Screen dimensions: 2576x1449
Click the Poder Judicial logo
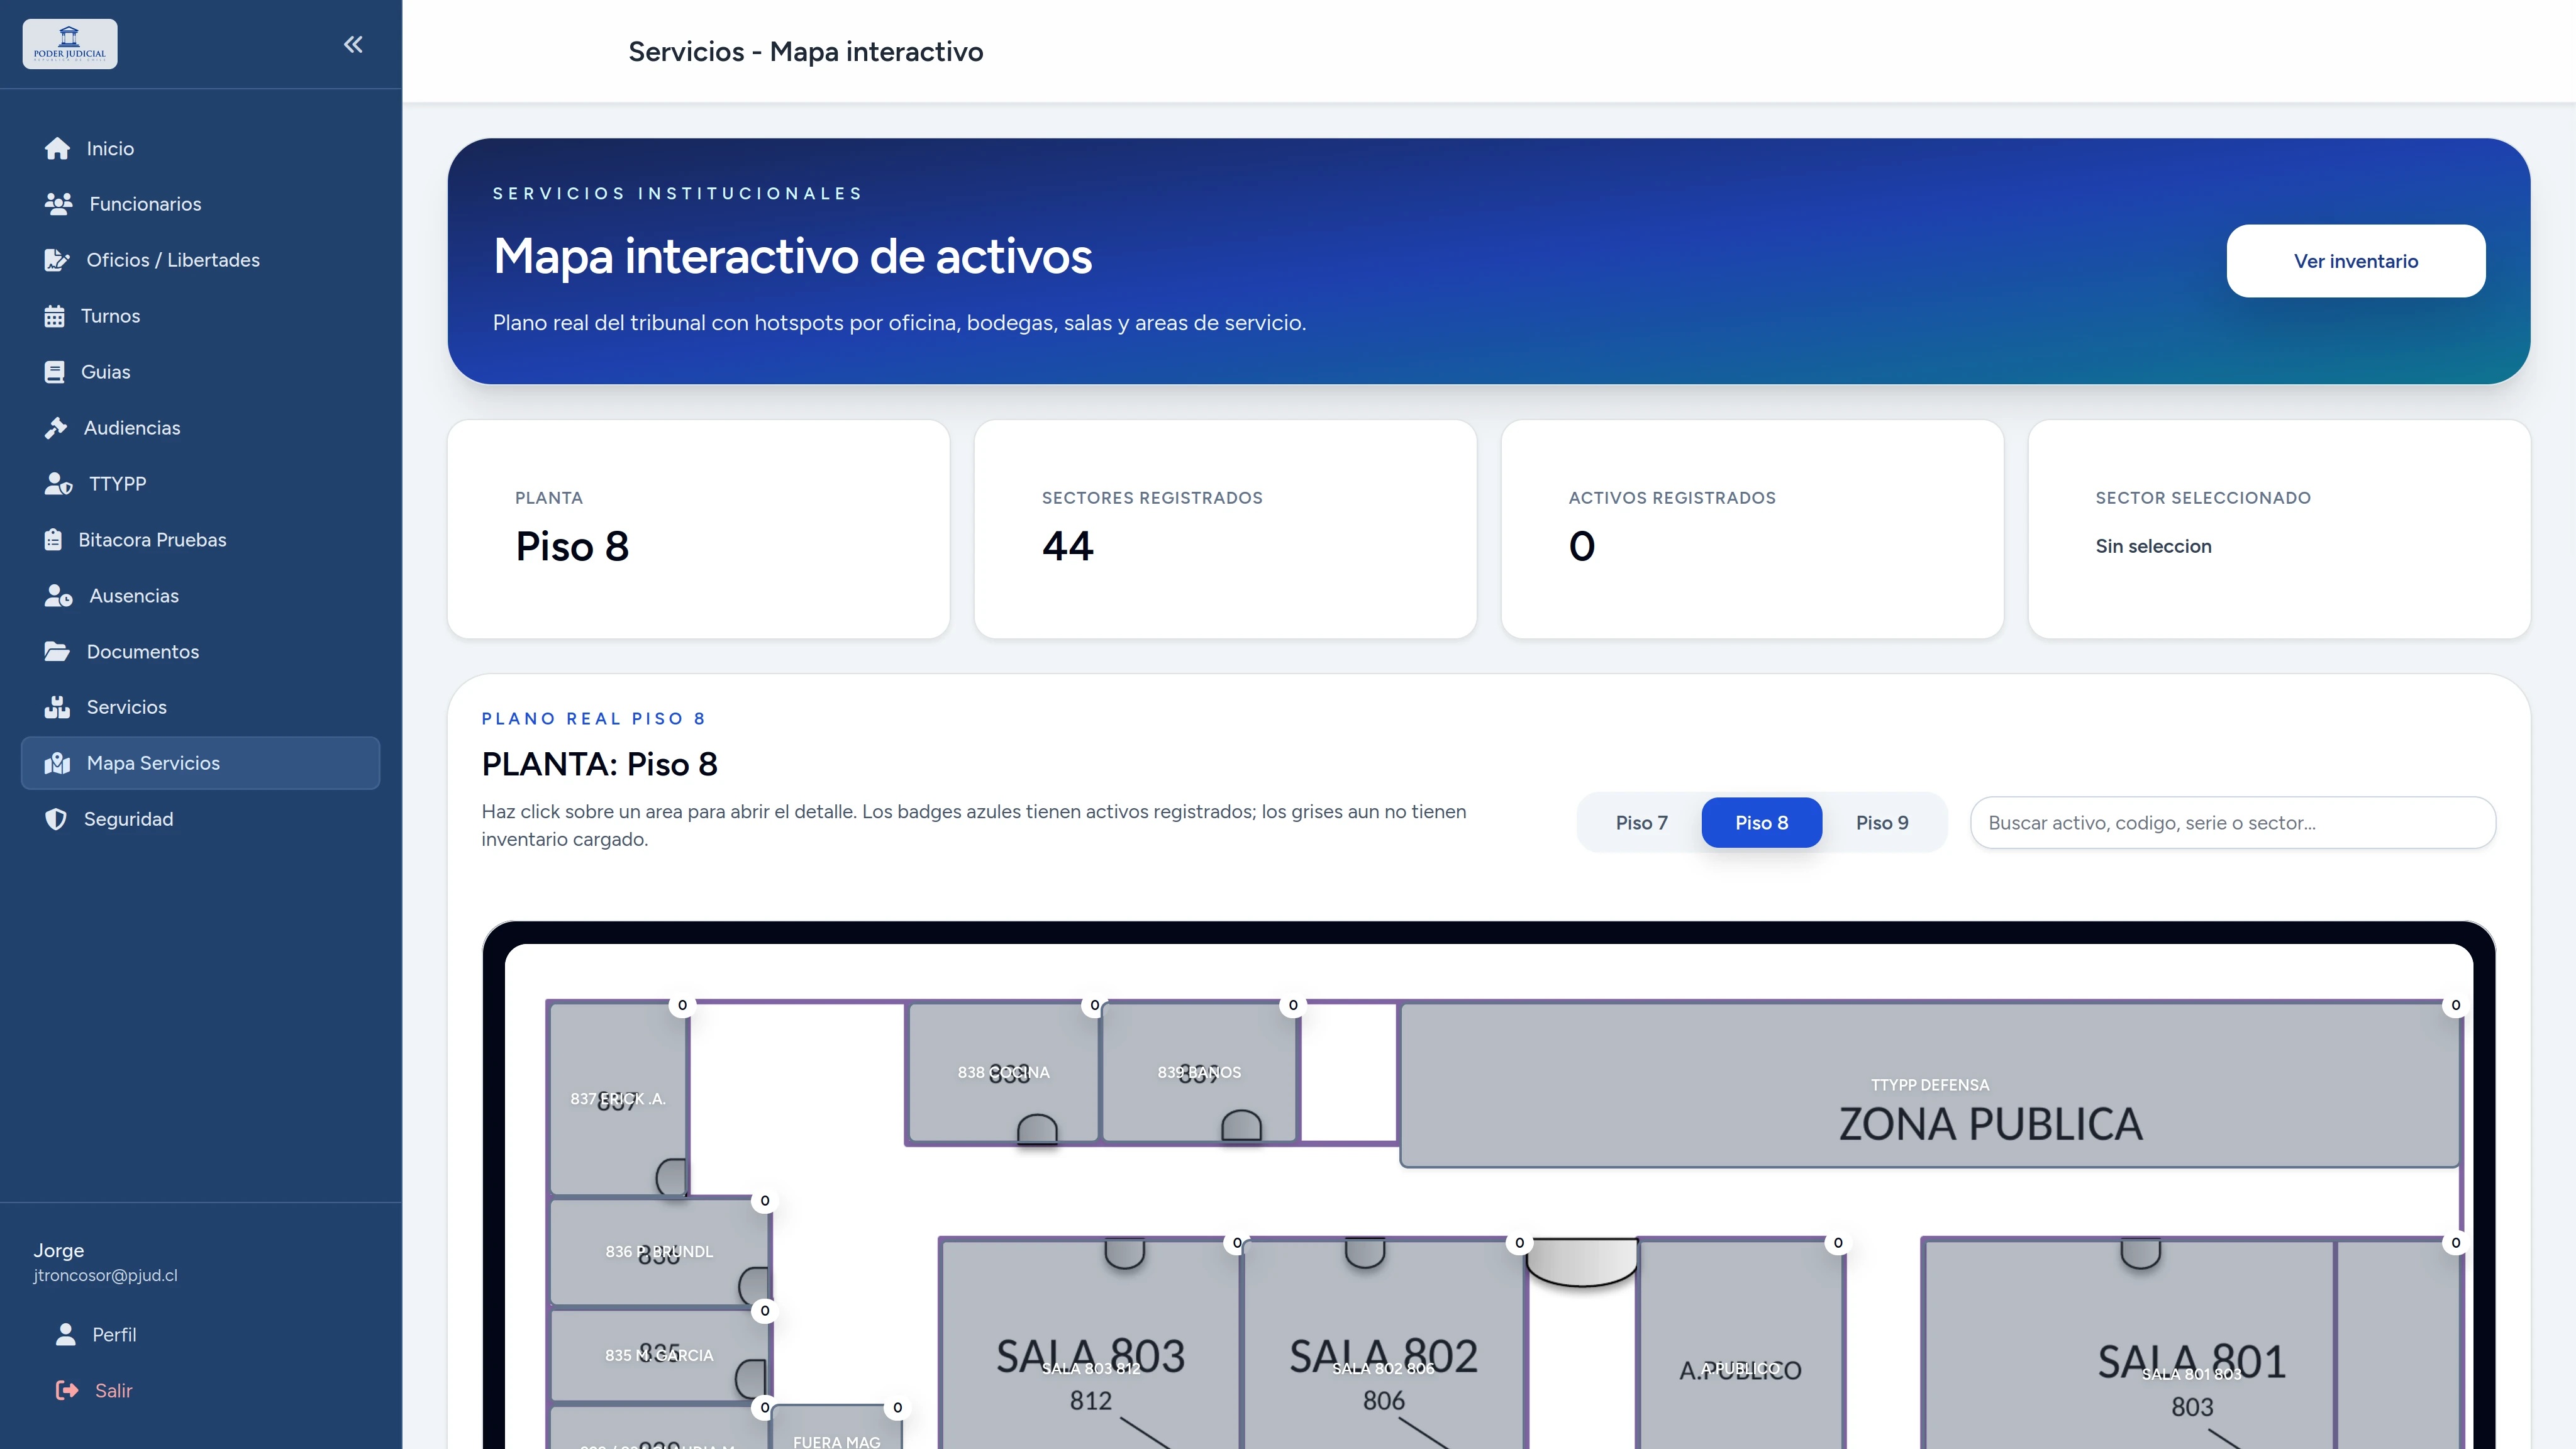70,44
